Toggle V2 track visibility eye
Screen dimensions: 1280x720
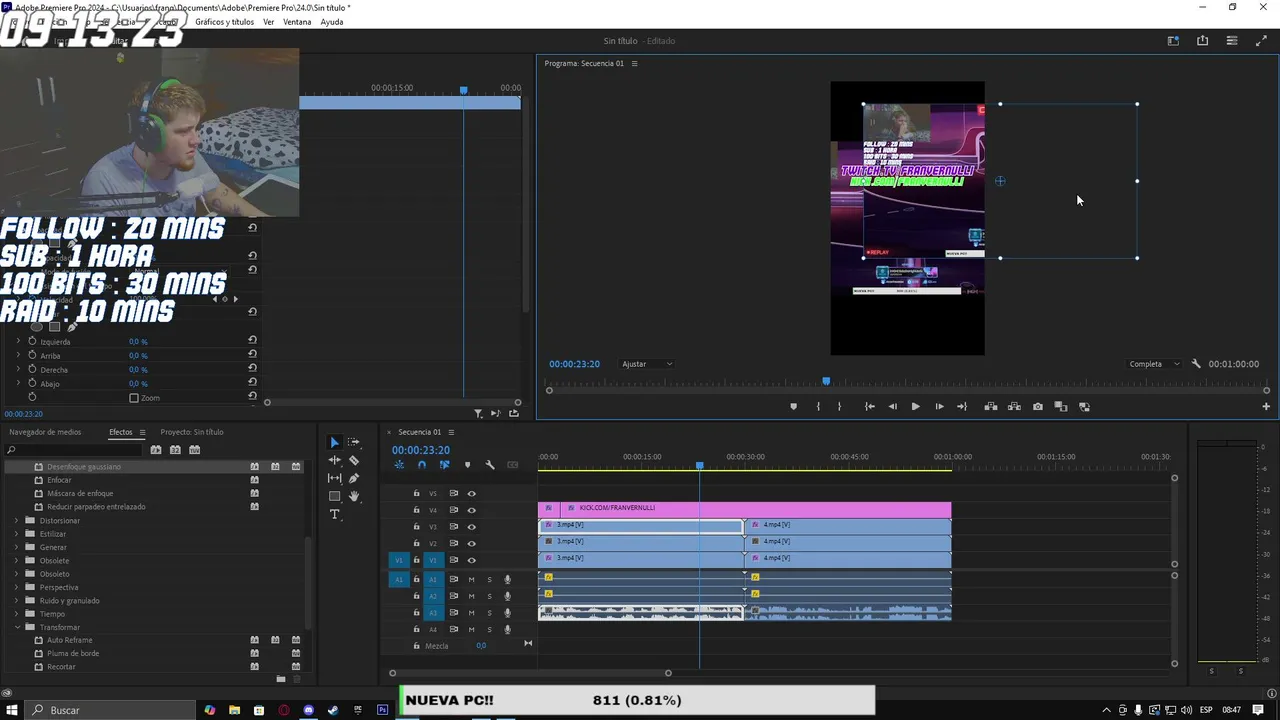coord(472,543)
